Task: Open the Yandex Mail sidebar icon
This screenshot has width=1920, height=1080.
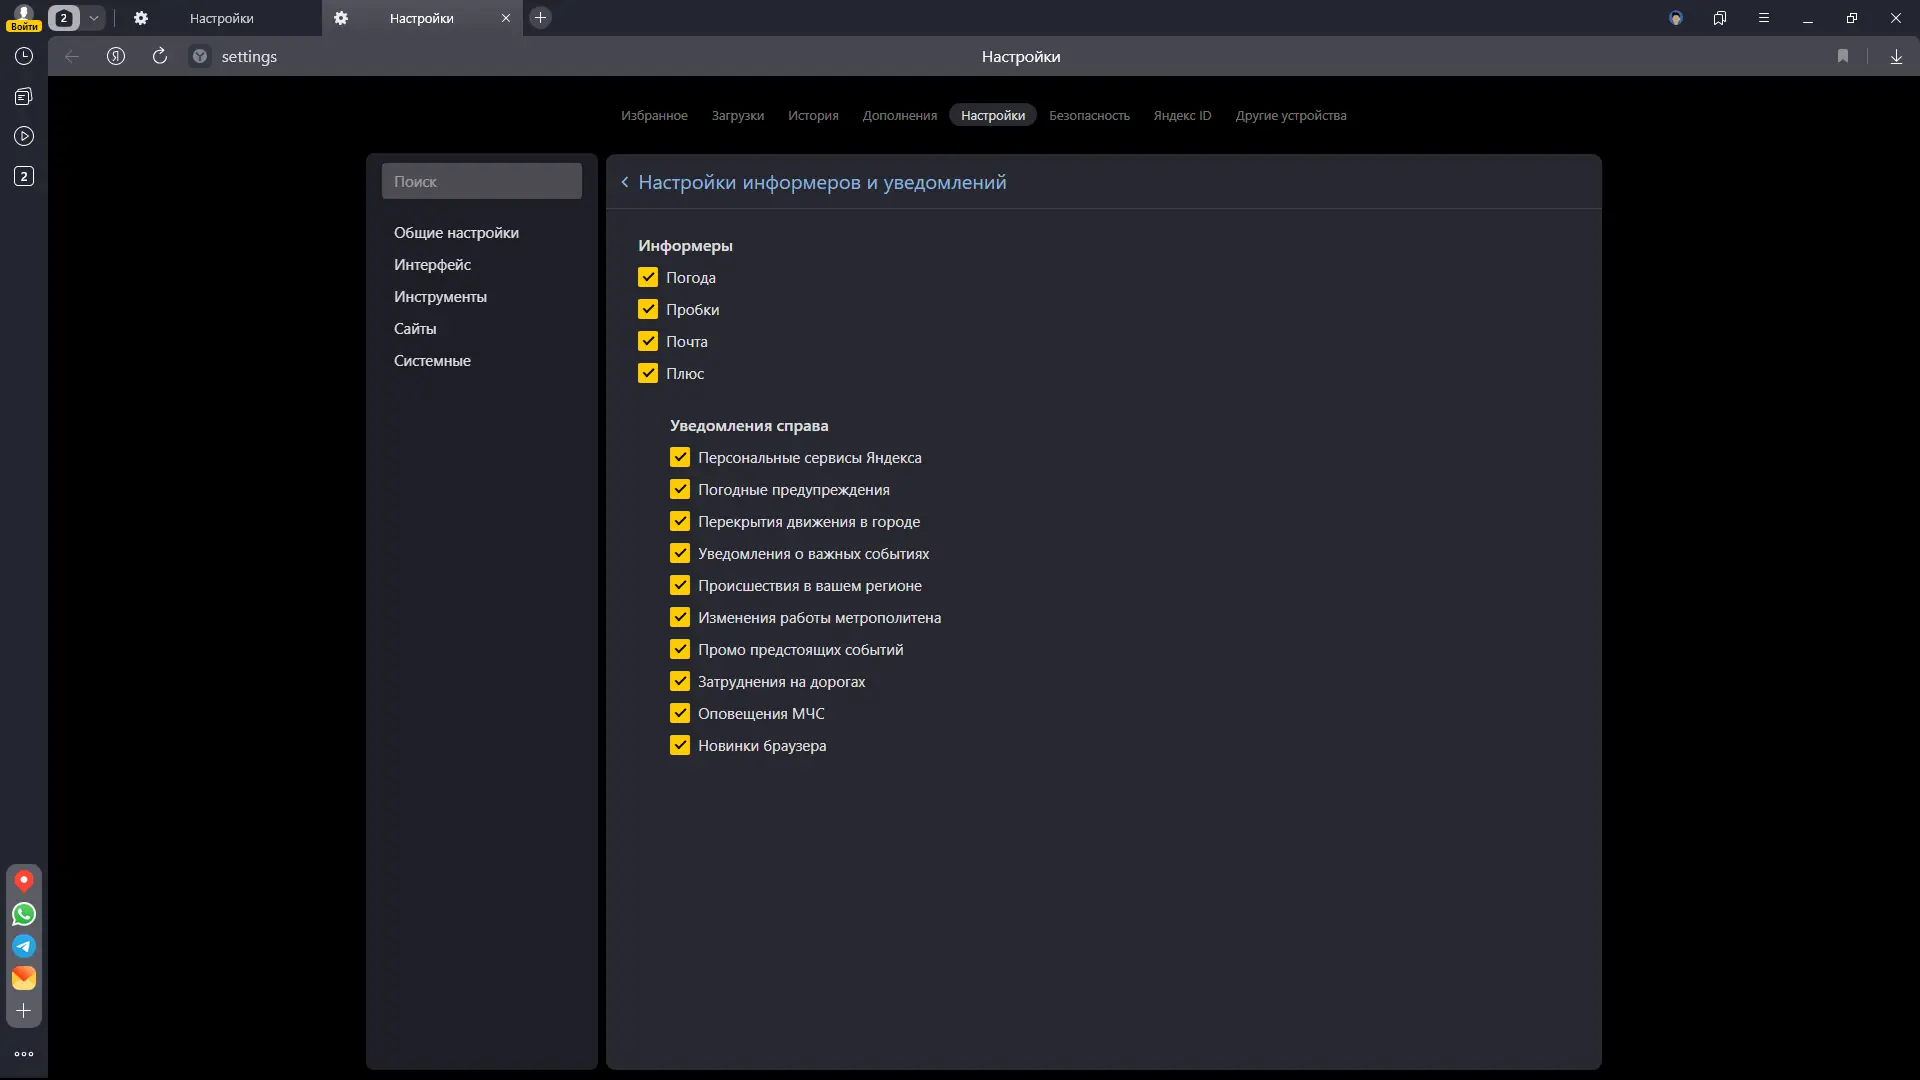Action: [x=24, y=978]
